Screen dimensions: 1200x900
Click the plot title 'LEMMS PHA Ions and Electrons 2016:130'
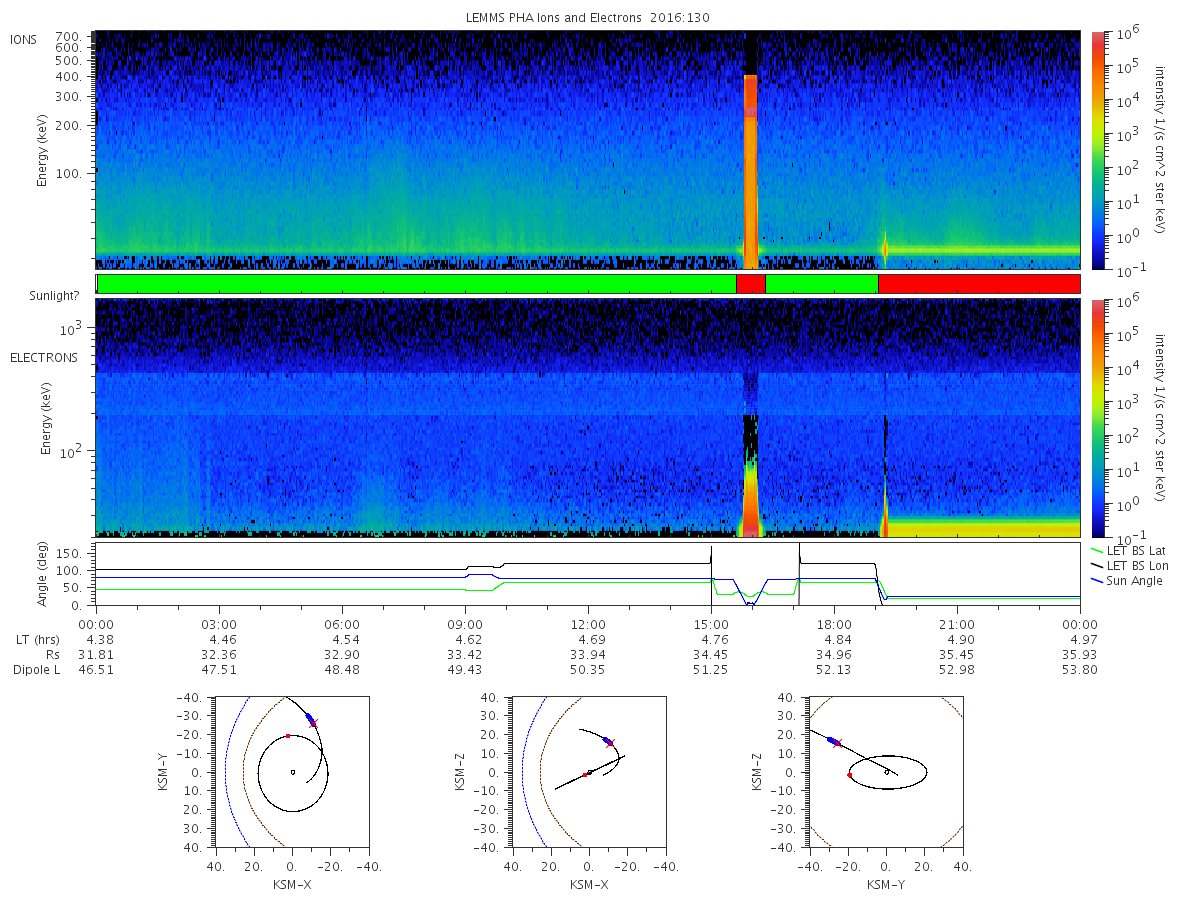pyautogui.click(x=588, y=17)
